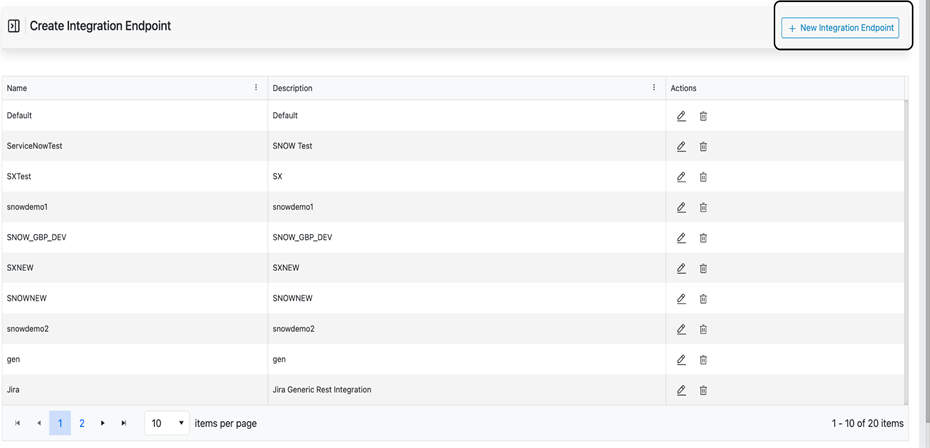Open the Name column options menu
The width and height of the screenshot is (930, 448).
(256, 88)
